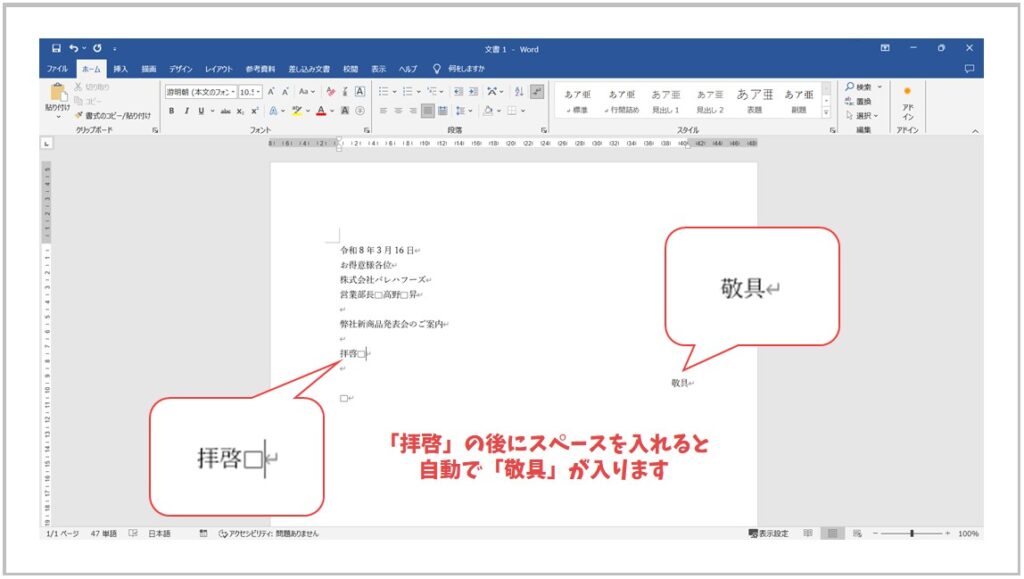This screenshot has height=579, width=1024.
Task: Open the Add-ins (アドイン) button
Action: [908, 104]
